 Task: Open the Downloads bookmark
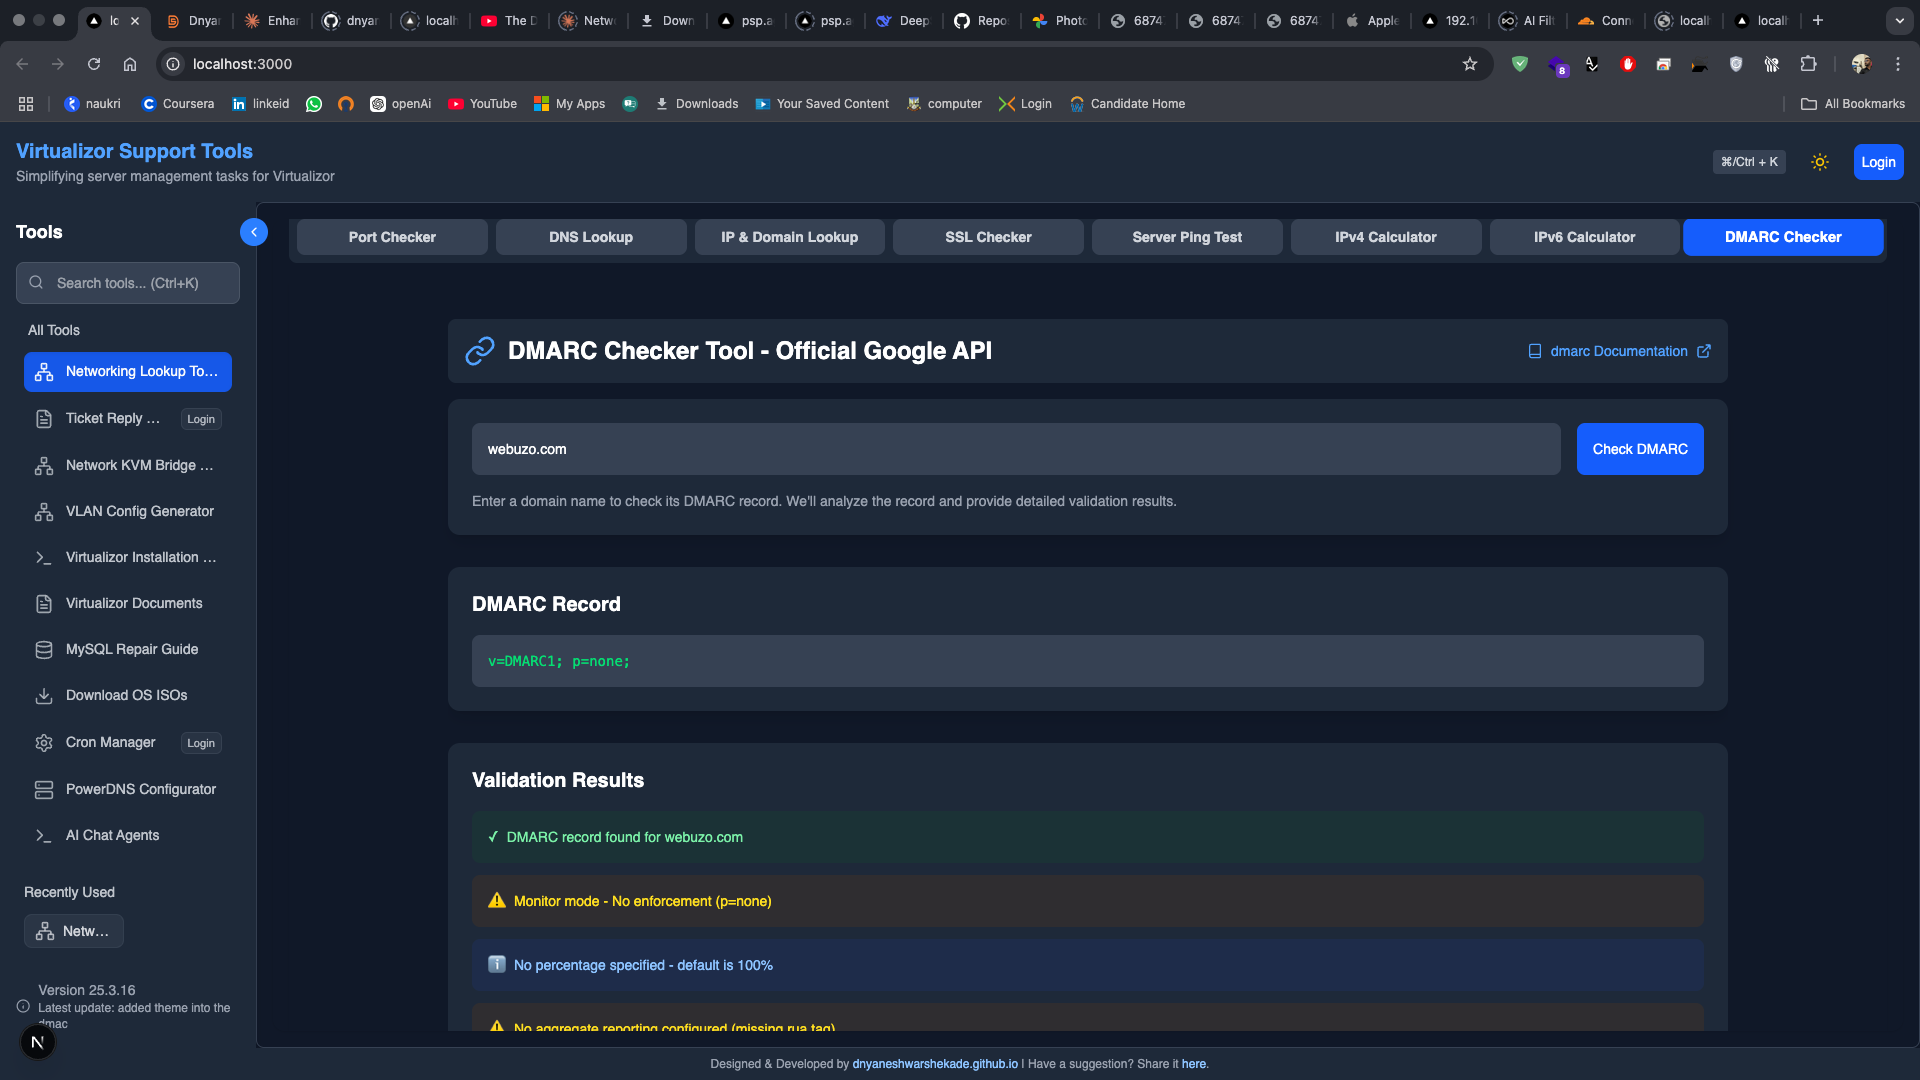(697, 104)
